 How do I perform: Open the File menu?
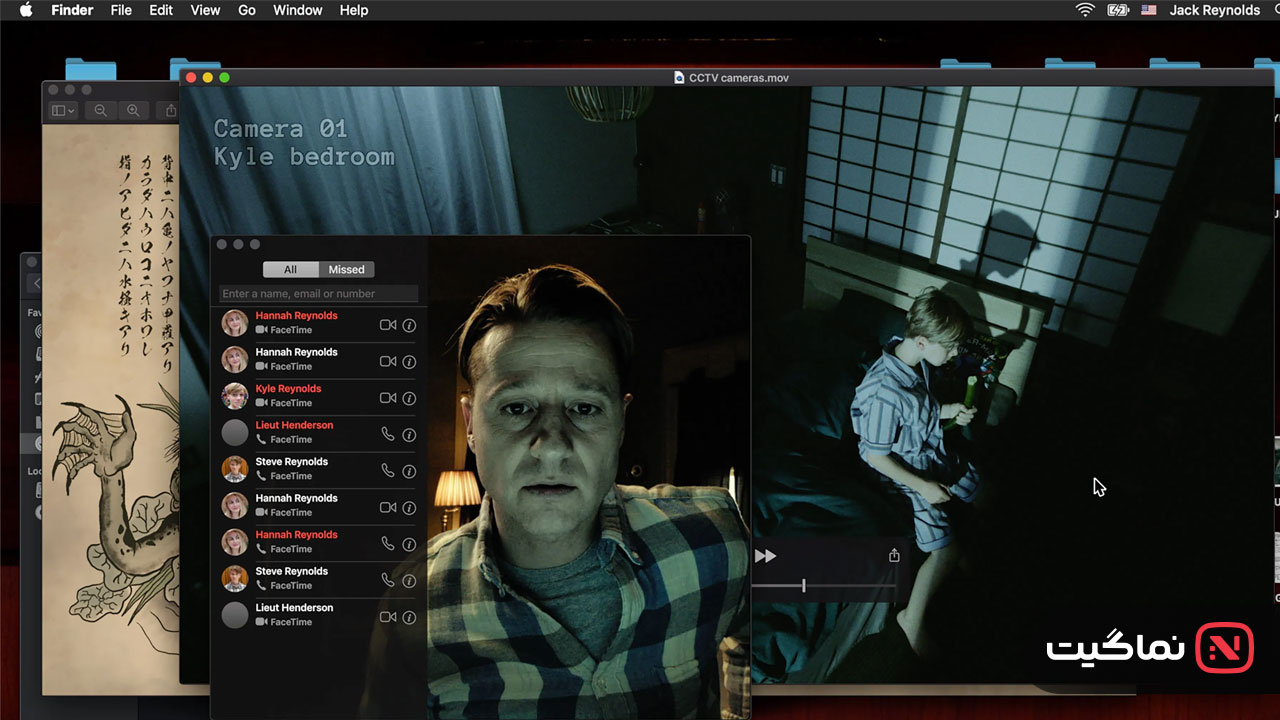[x=121, y=10]
